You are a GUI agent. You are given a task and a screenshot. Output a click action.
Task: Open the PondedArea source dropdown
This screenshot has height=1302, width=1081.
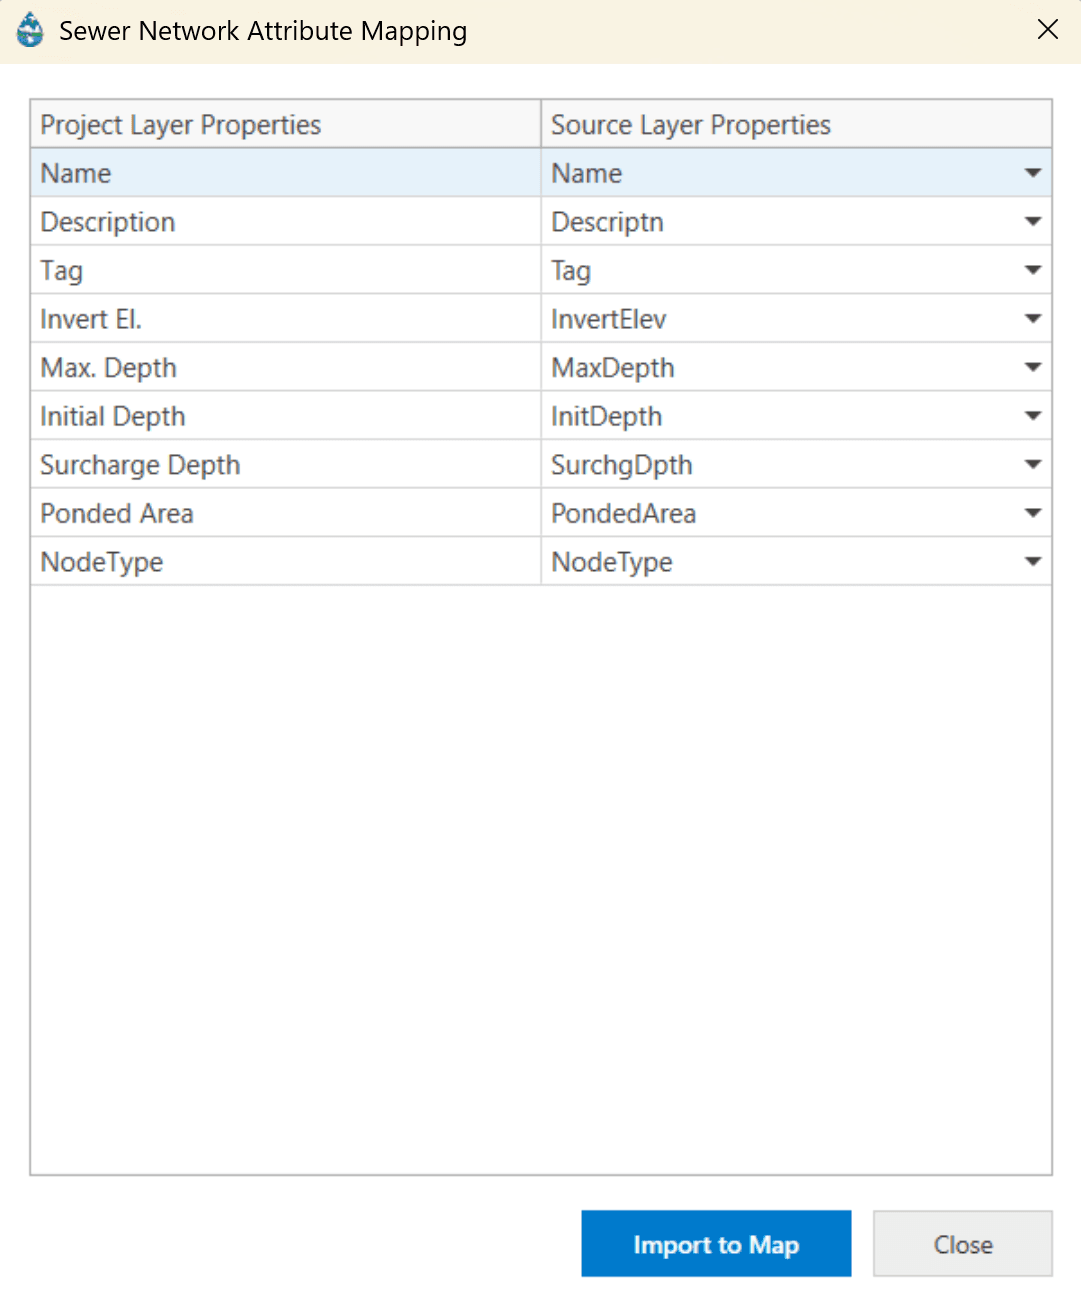[1033, 513]
